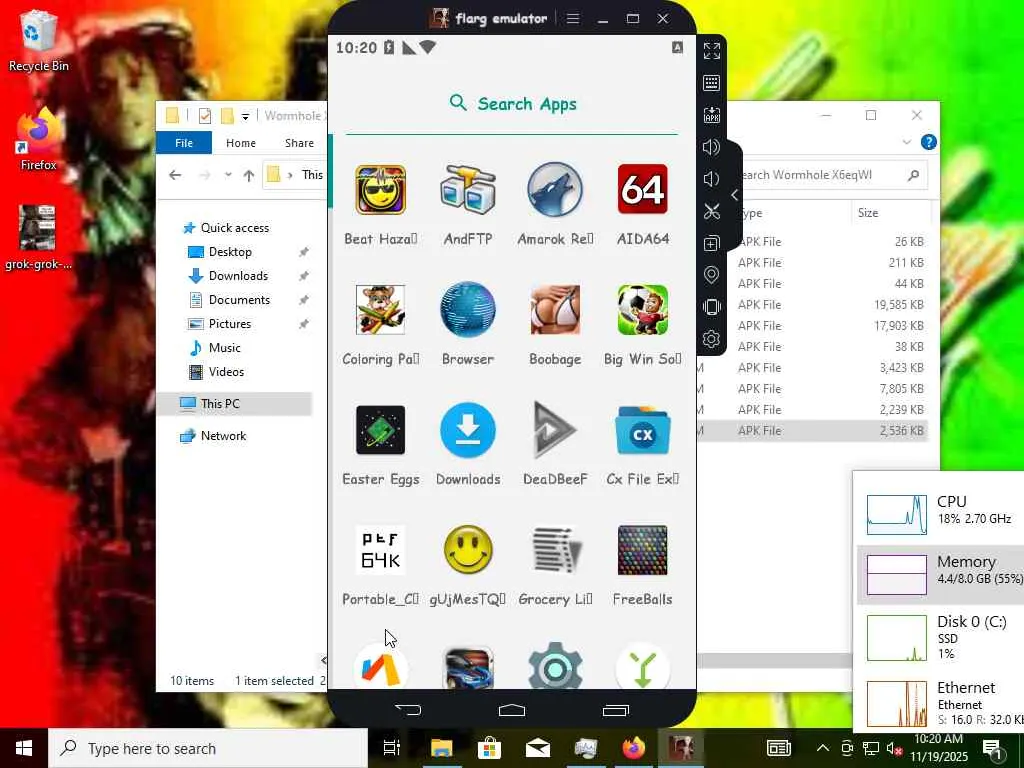
Task: Open the location pin tool
Action: click(712, 275)
